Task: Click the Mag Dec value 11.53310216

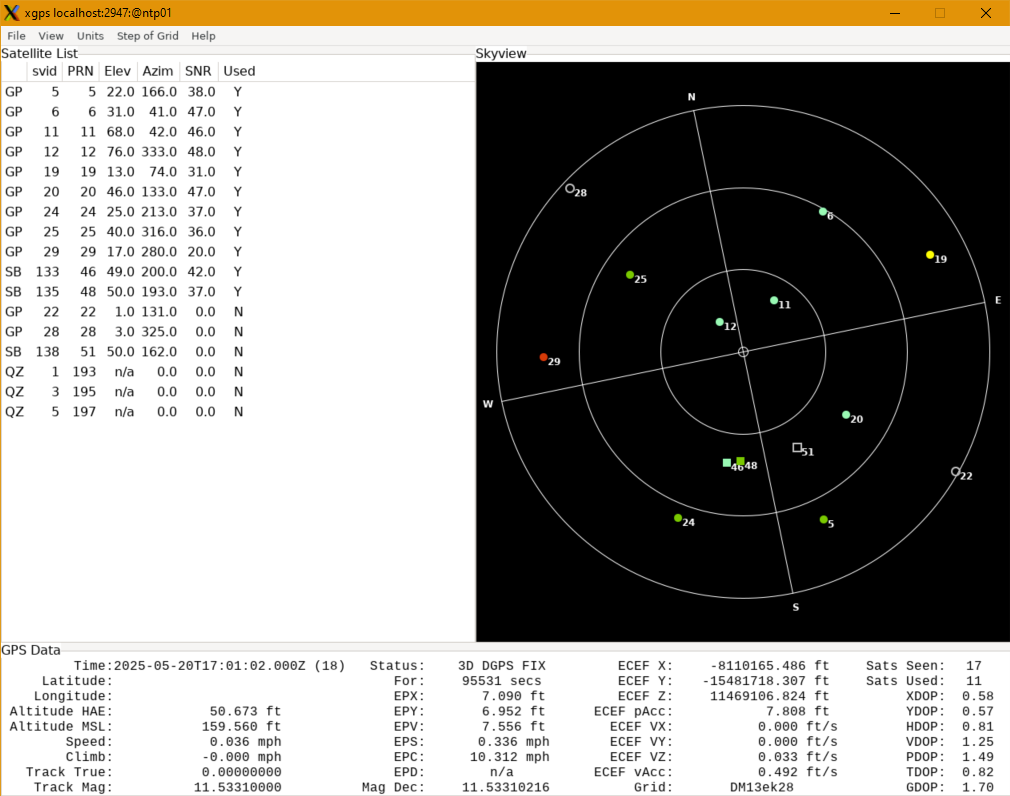Action: point(506,788)
